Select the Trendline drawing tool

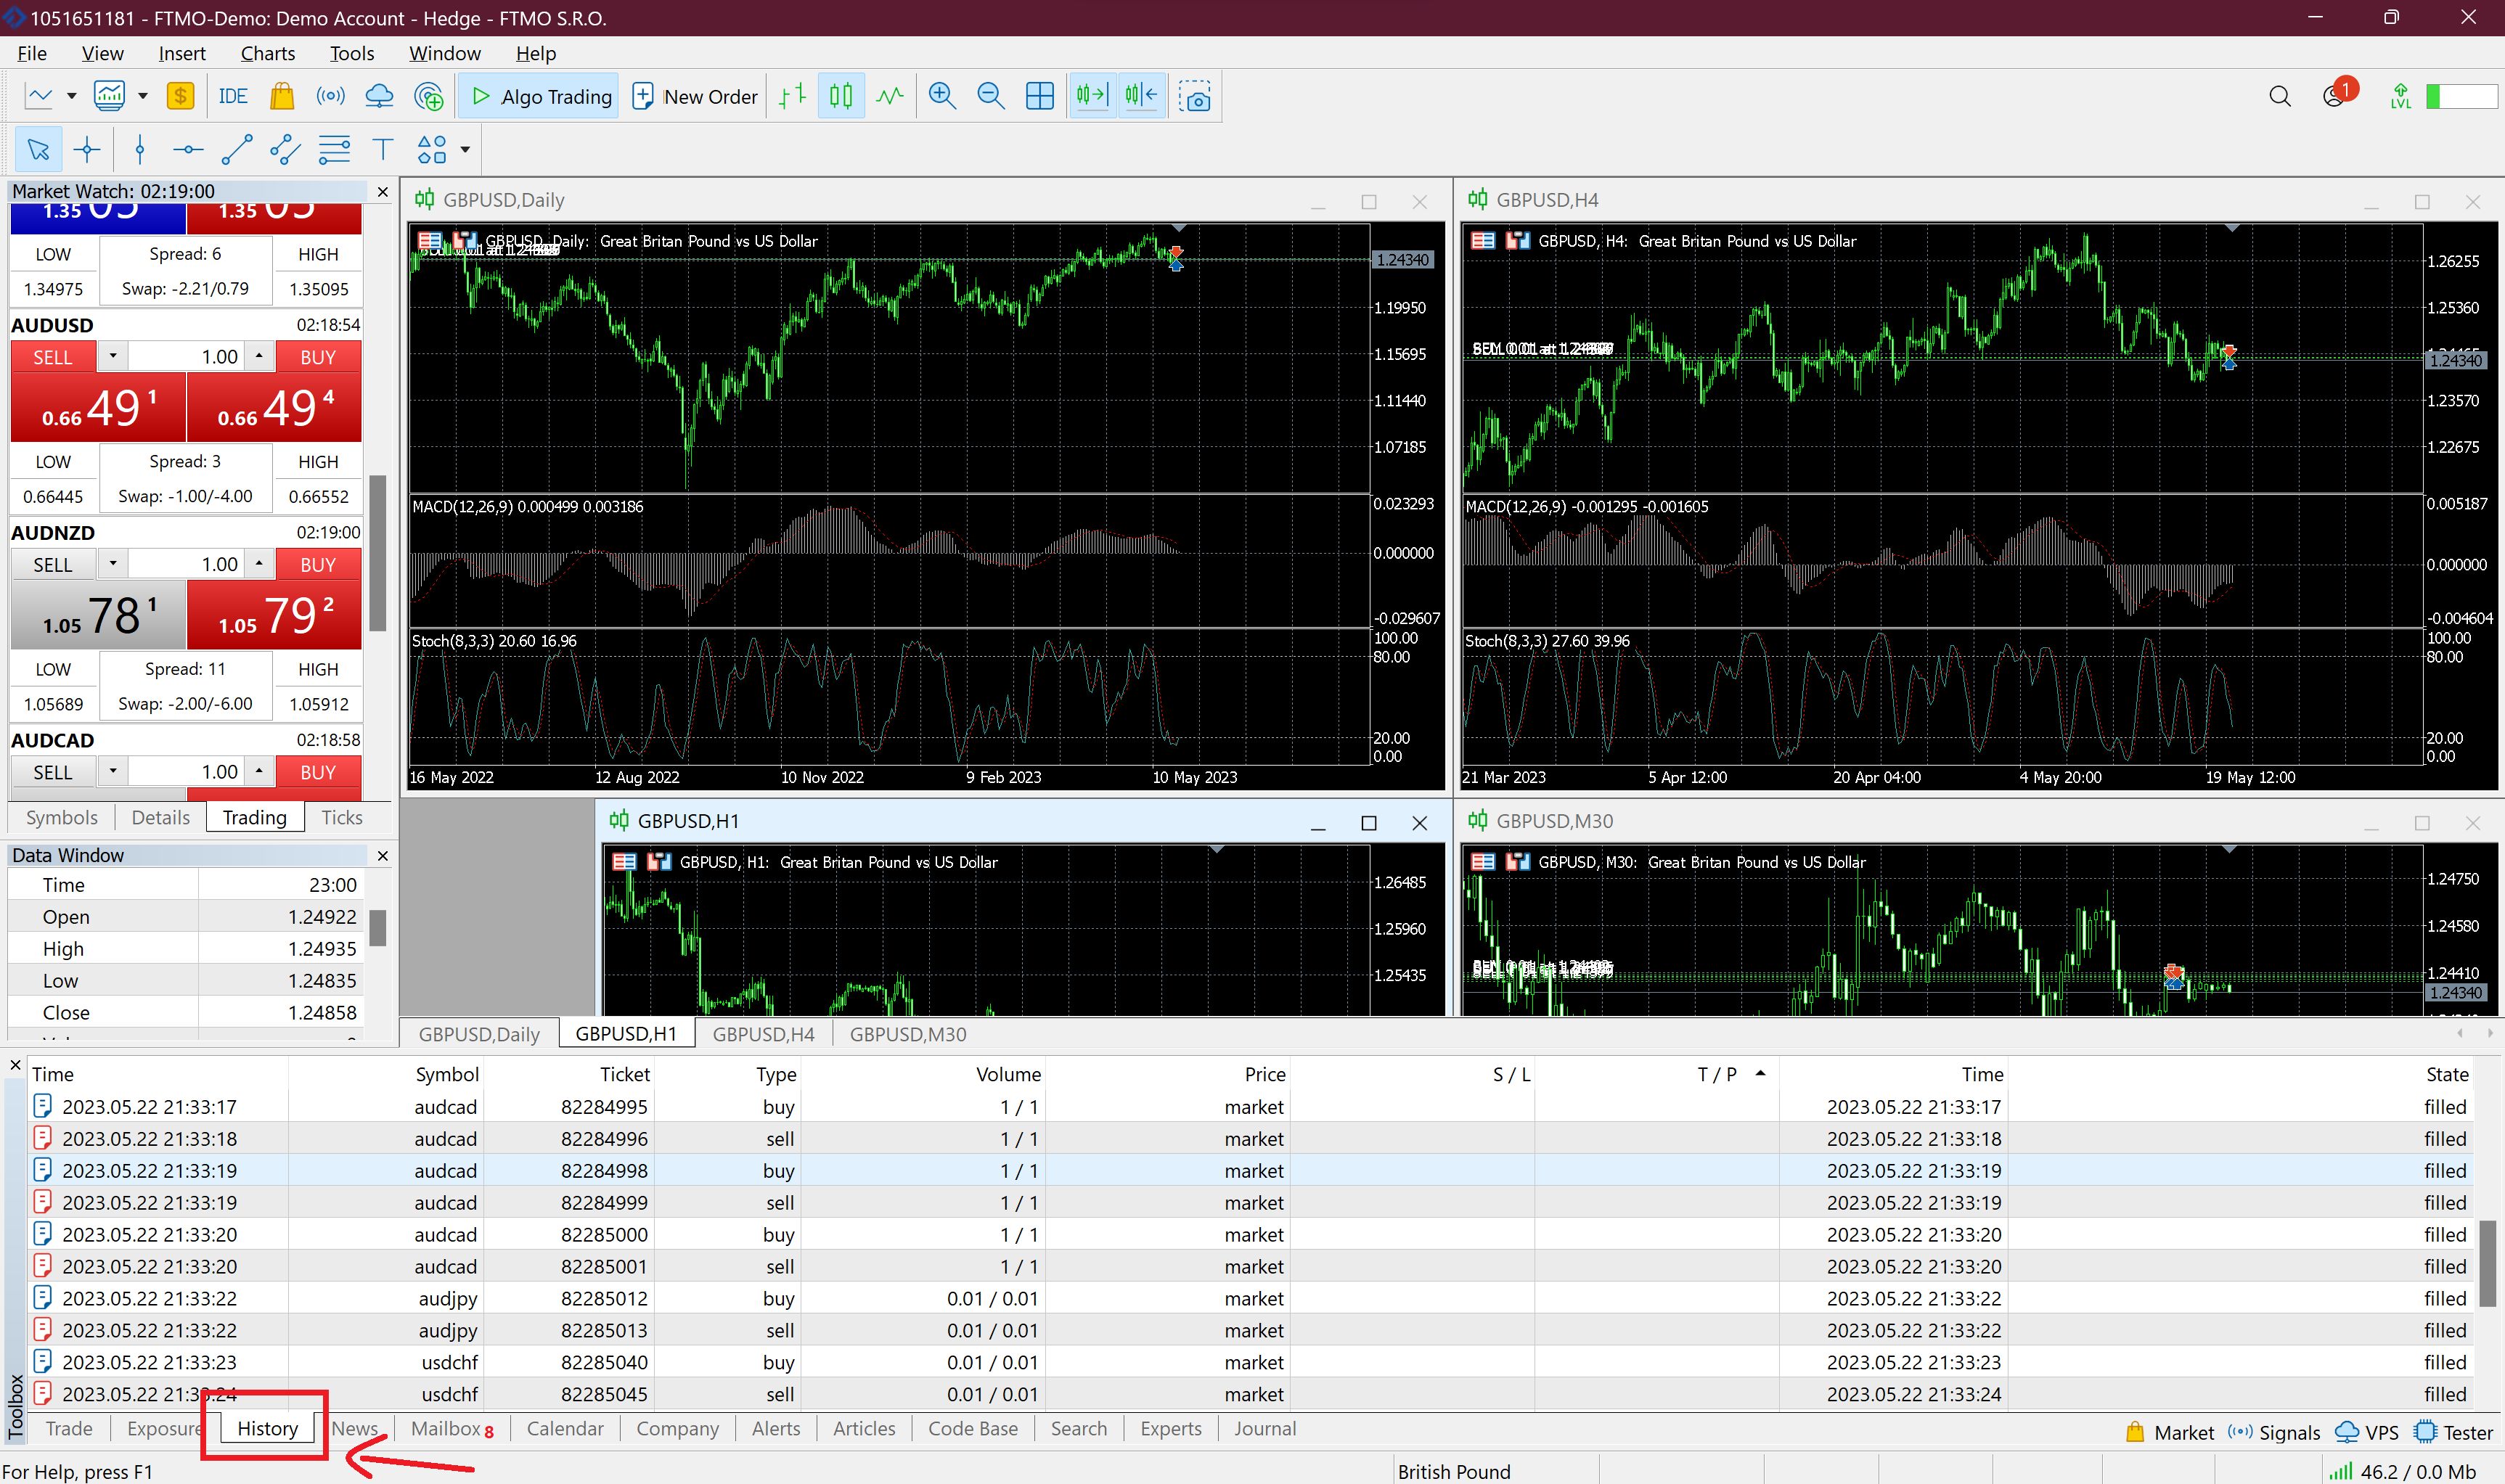[237, 149]
